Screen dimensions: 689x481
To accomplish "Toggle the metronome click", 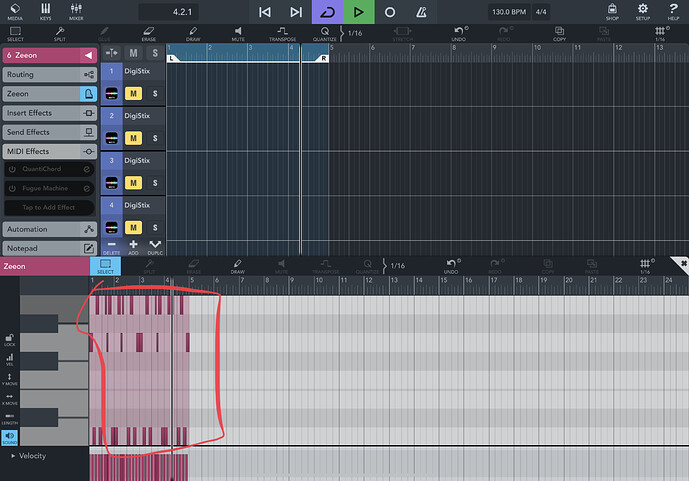I will click(x=421, y=12).
